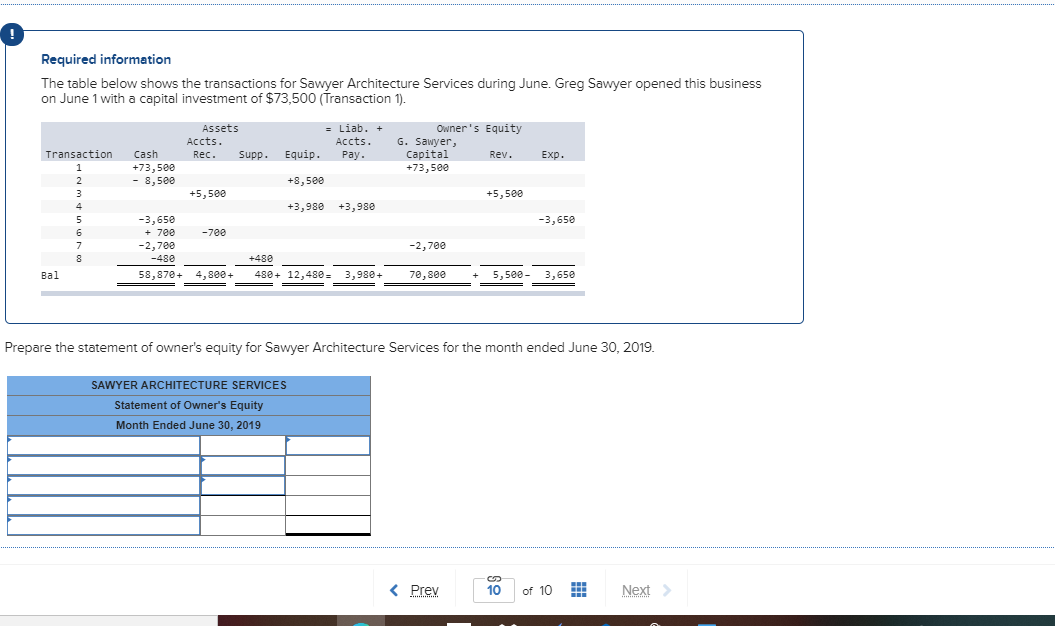Click the right chevron beside Next
Image resolution: width=1055 pixels, height=626 pixels.
[x=666, y=590]
